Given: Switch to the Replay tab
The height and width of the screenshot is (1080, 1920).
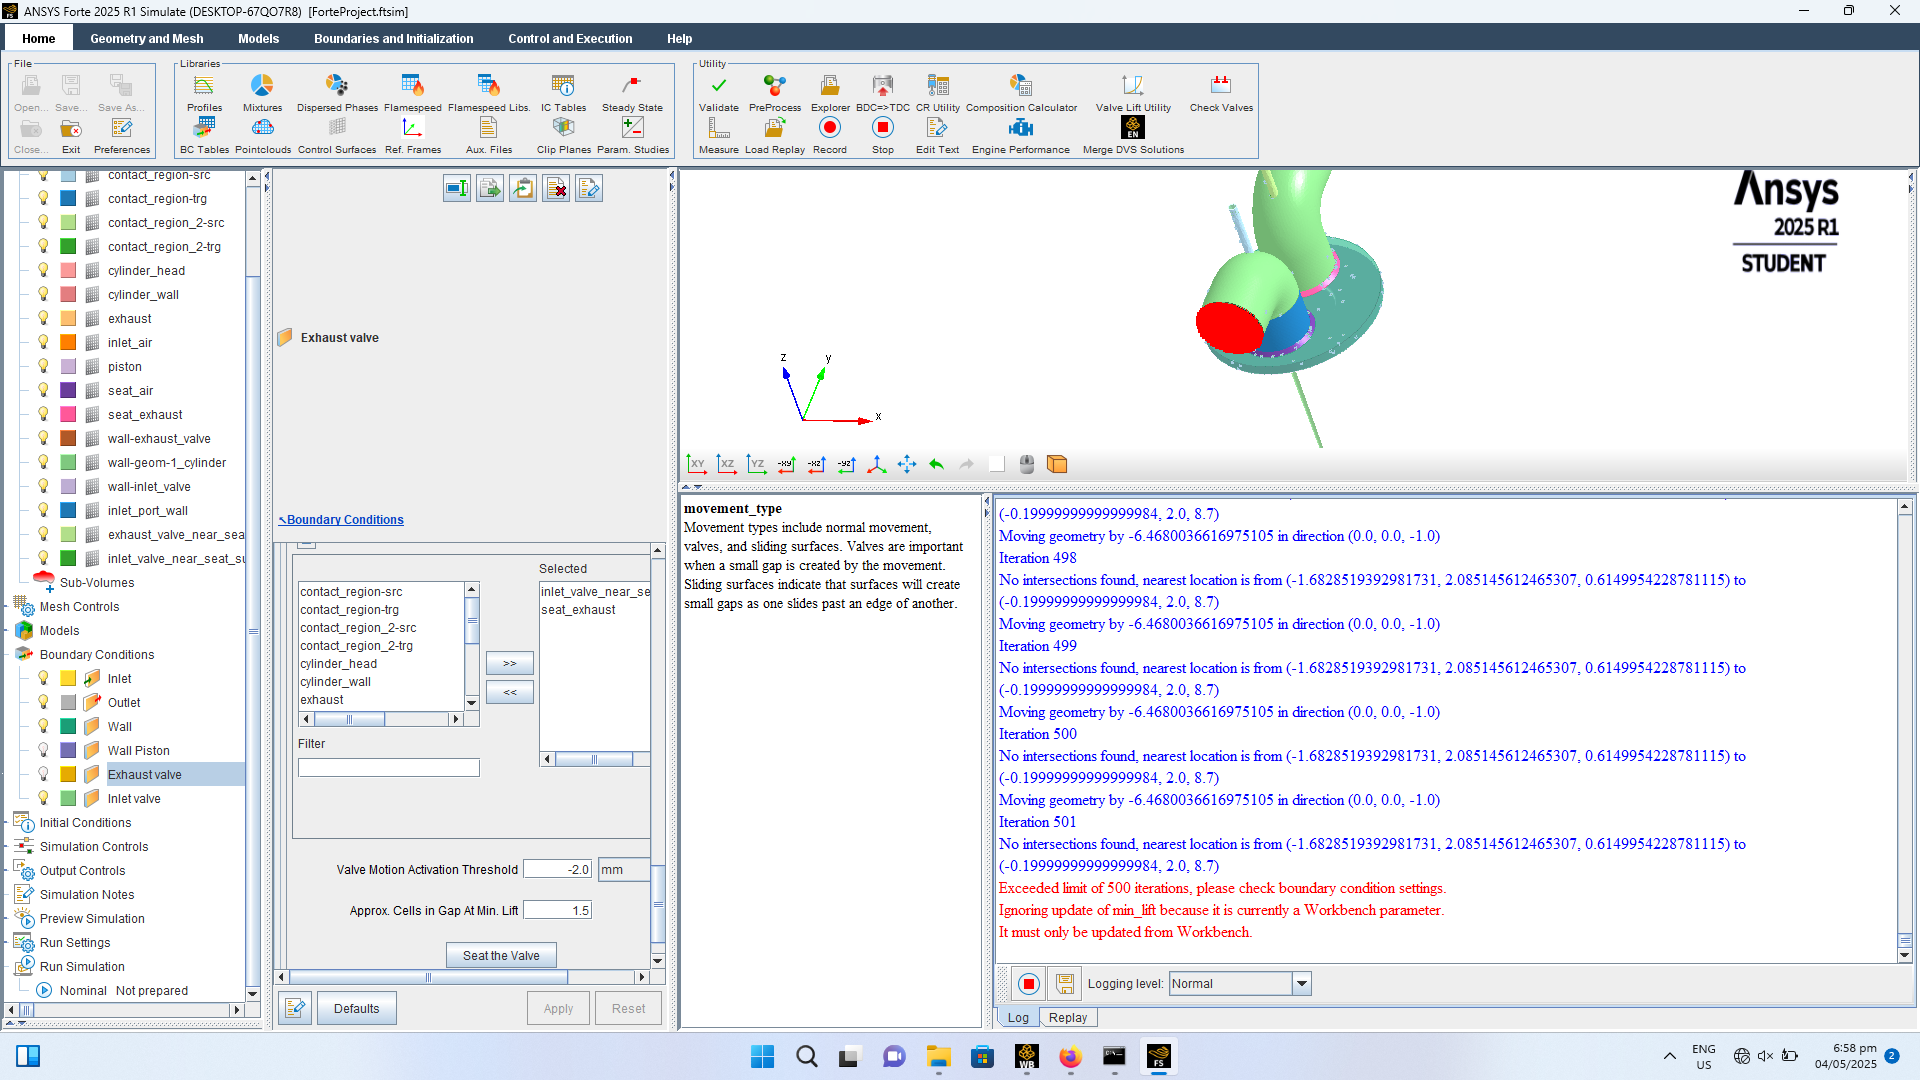Looking at the screenshot, I should click(1067, 1017).
